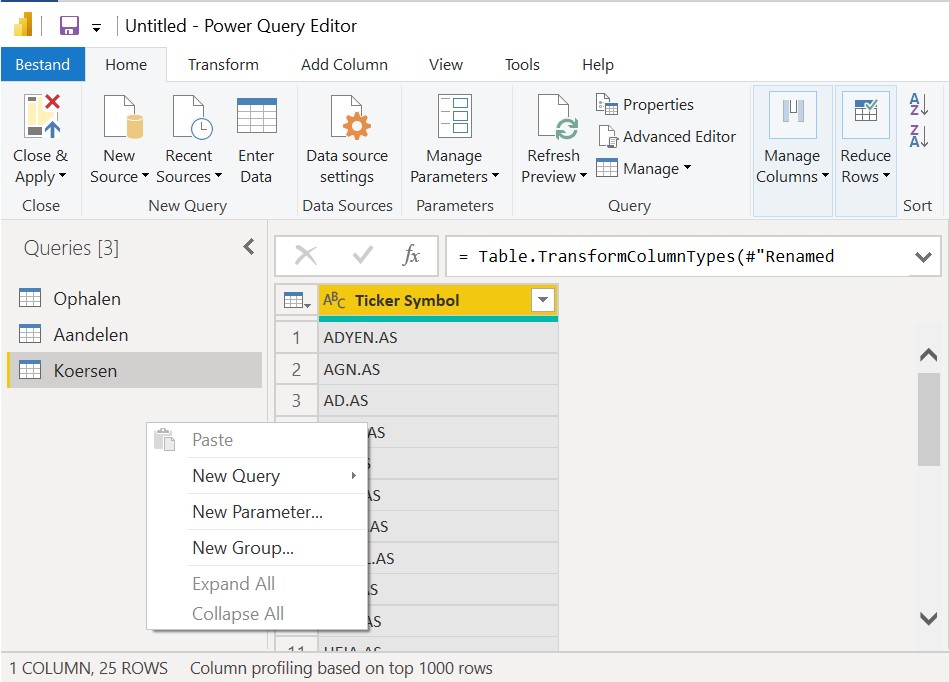The image size is (949, 682).
Task: Click the Enter Data table icon
Action: coord(256,117)
